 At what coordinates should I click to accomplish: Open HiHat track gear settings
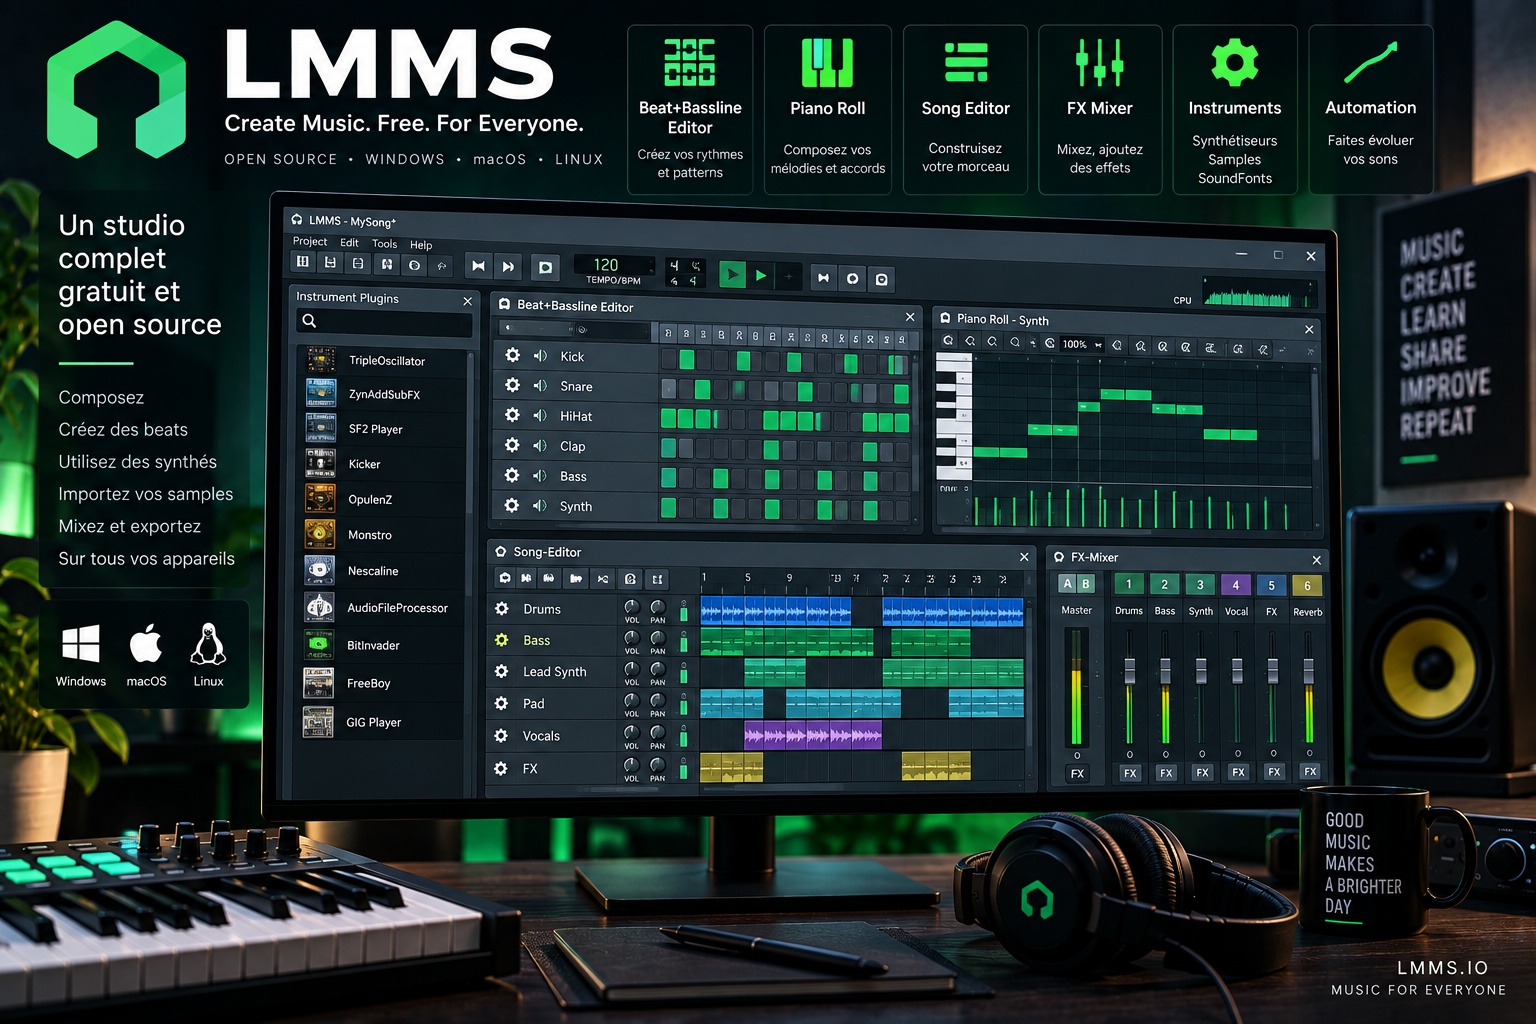512,415
